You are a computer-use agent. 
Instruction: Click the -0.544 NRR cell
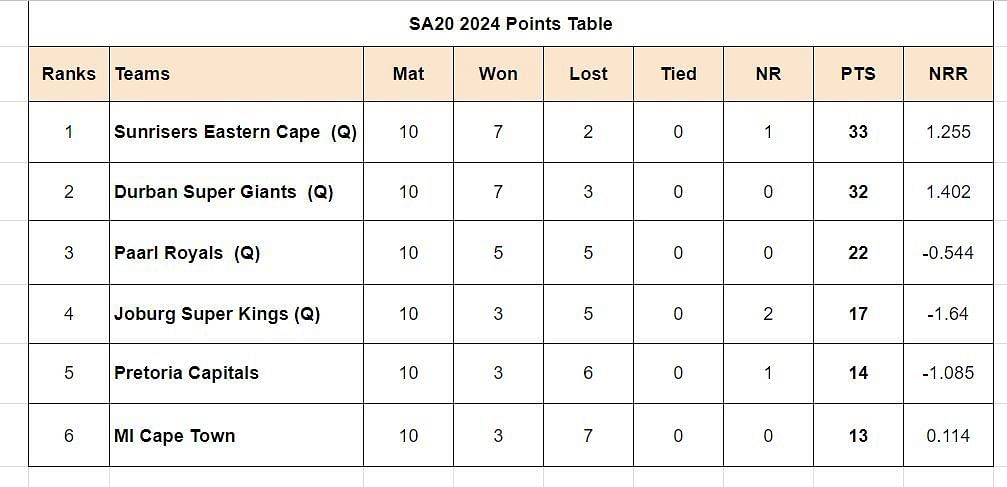pyautogui.click(x=948, y=252)
